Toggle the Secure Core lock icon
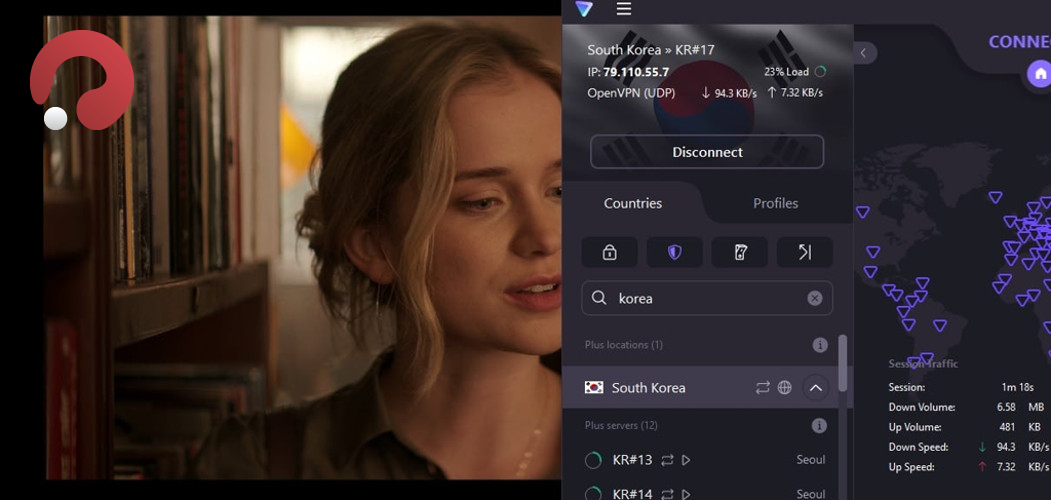Image resolution: width=1051 pixels, height=500 pixels. pyautogui.click(x=609, y=253)
